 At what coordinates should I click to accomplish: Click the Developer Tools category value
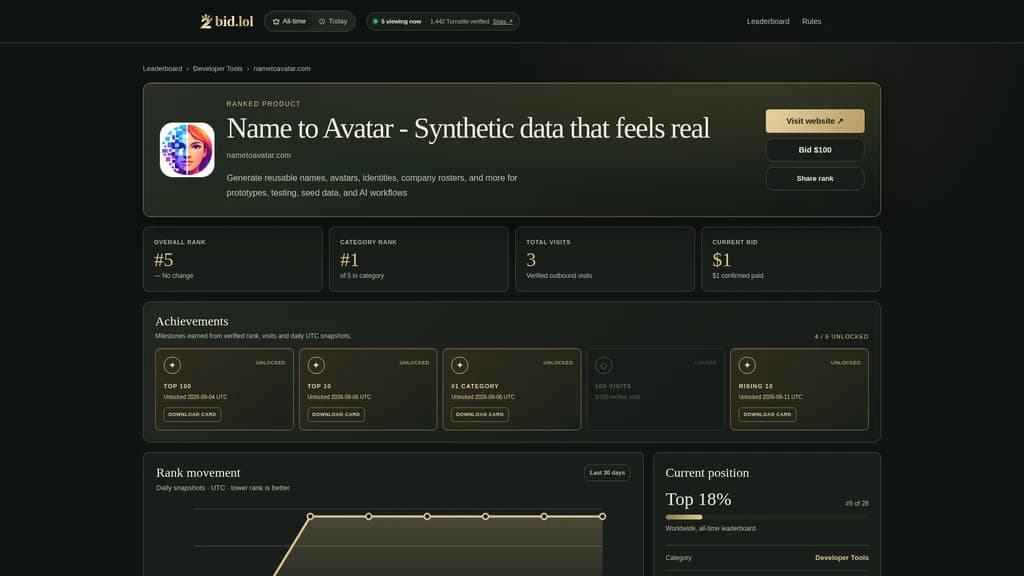(x=842, y=558)
